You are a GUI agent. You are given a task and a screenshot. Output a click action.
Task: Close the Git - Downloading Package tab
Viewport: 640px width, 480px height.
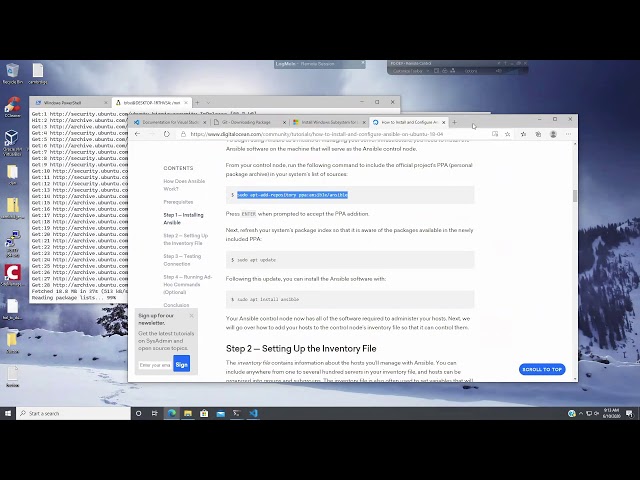[x=284, y=122]
